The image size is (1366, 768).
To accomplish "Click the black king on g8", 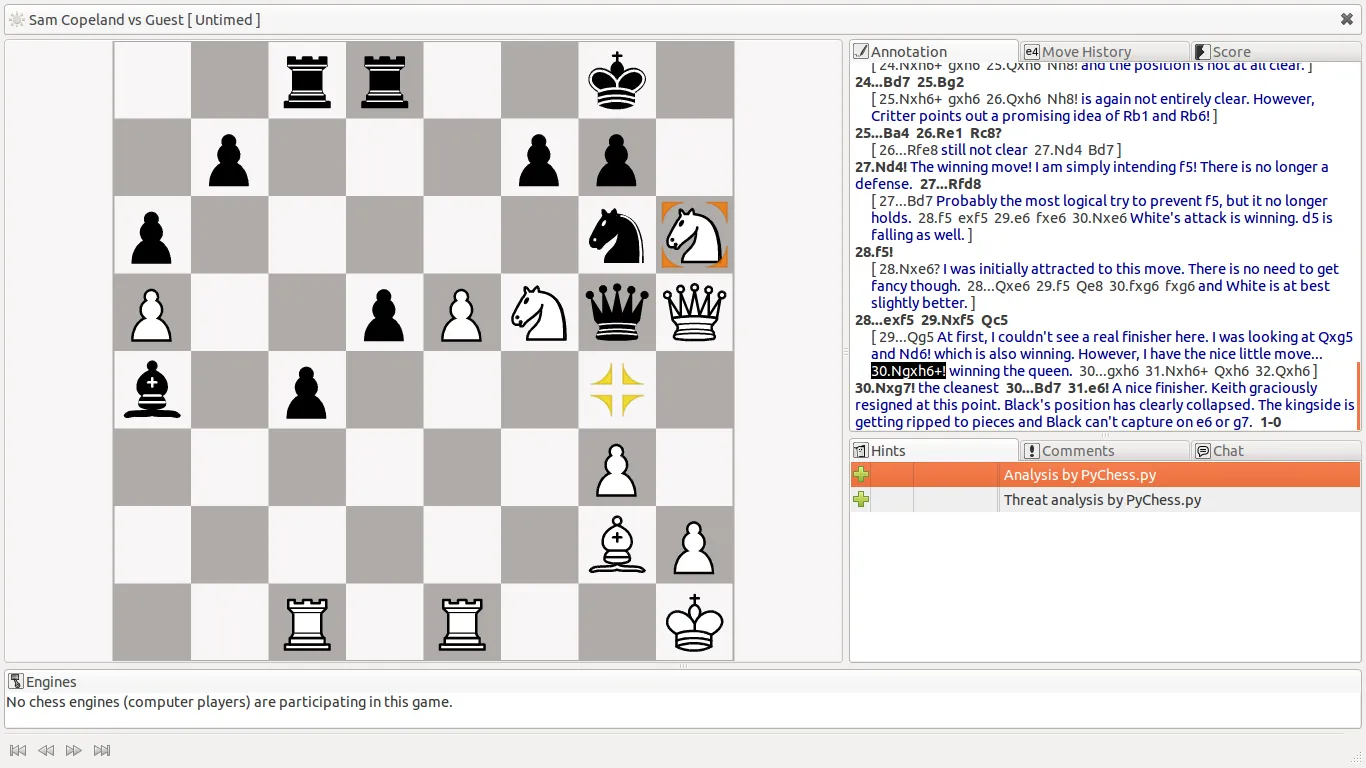I will click(x=617, y=80).
